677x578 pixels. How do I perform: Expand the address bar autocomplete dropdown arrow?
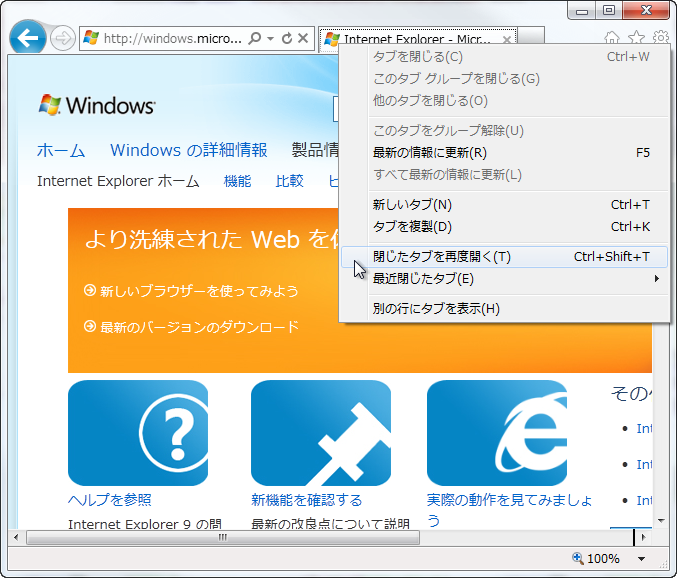coord(270,39)
